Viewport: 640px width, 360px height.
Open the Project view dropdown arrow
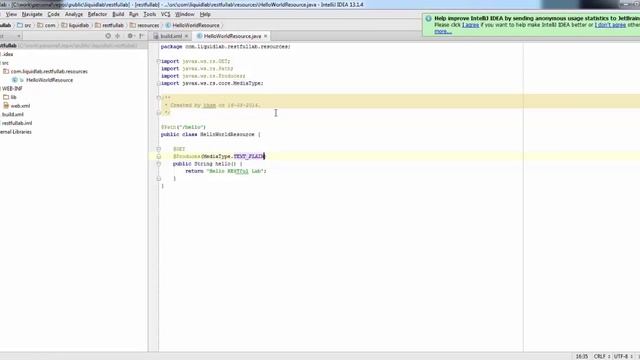point(19,36)
